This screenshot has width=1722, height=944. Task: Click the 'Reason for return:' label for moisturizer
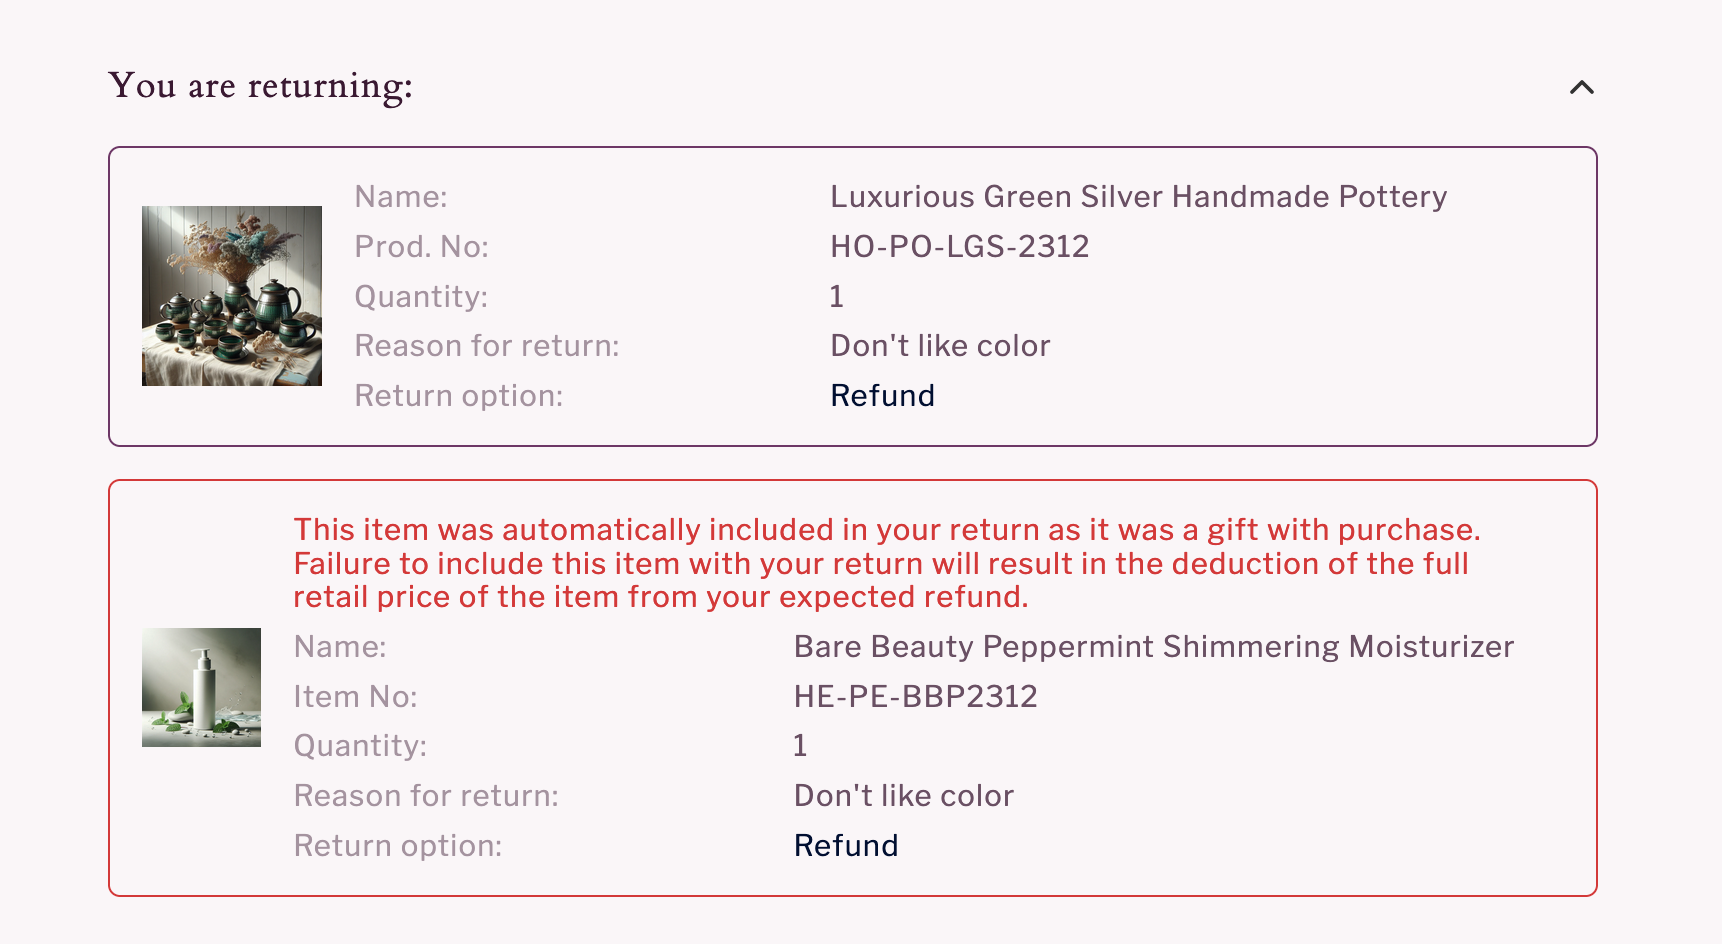(426, 795)
